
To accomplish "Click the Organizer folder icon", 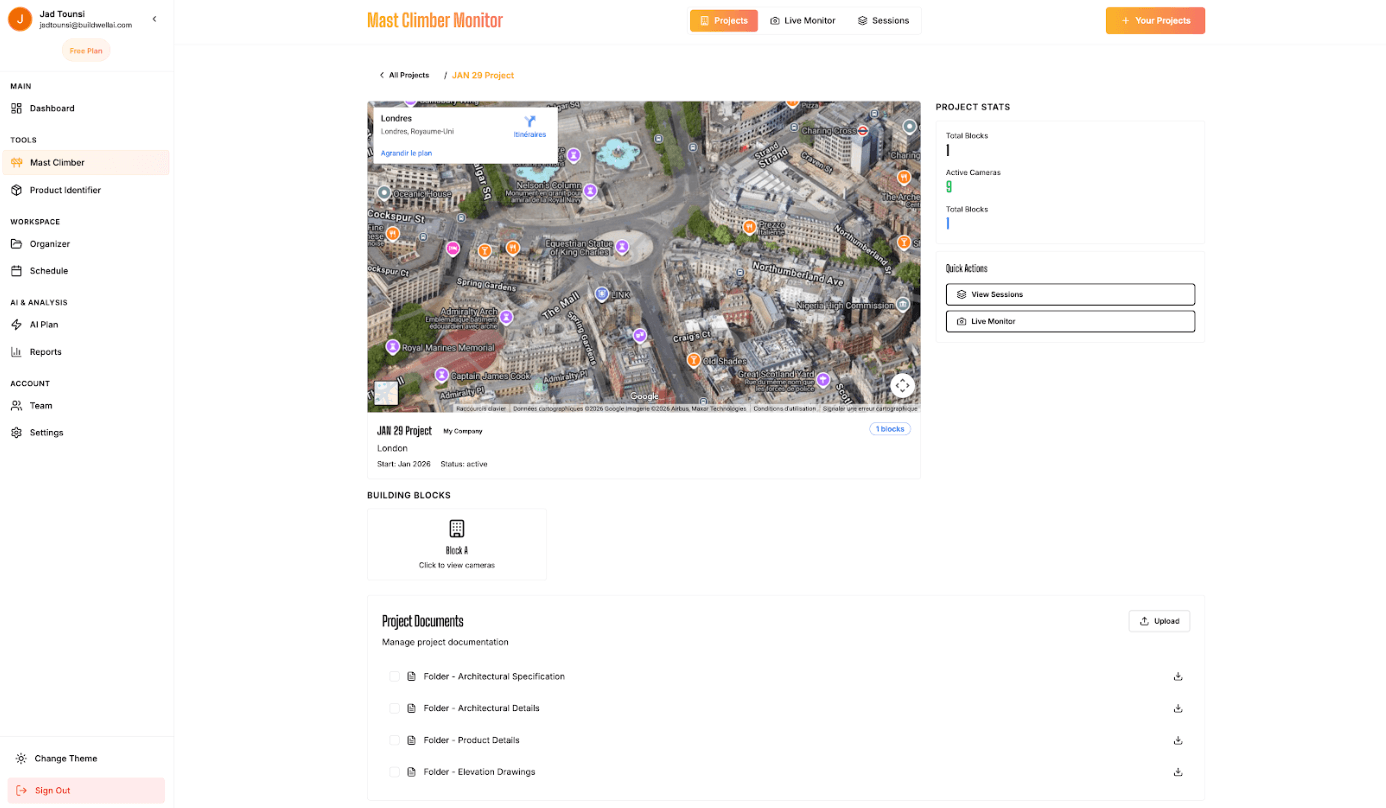I will [17, 244].
